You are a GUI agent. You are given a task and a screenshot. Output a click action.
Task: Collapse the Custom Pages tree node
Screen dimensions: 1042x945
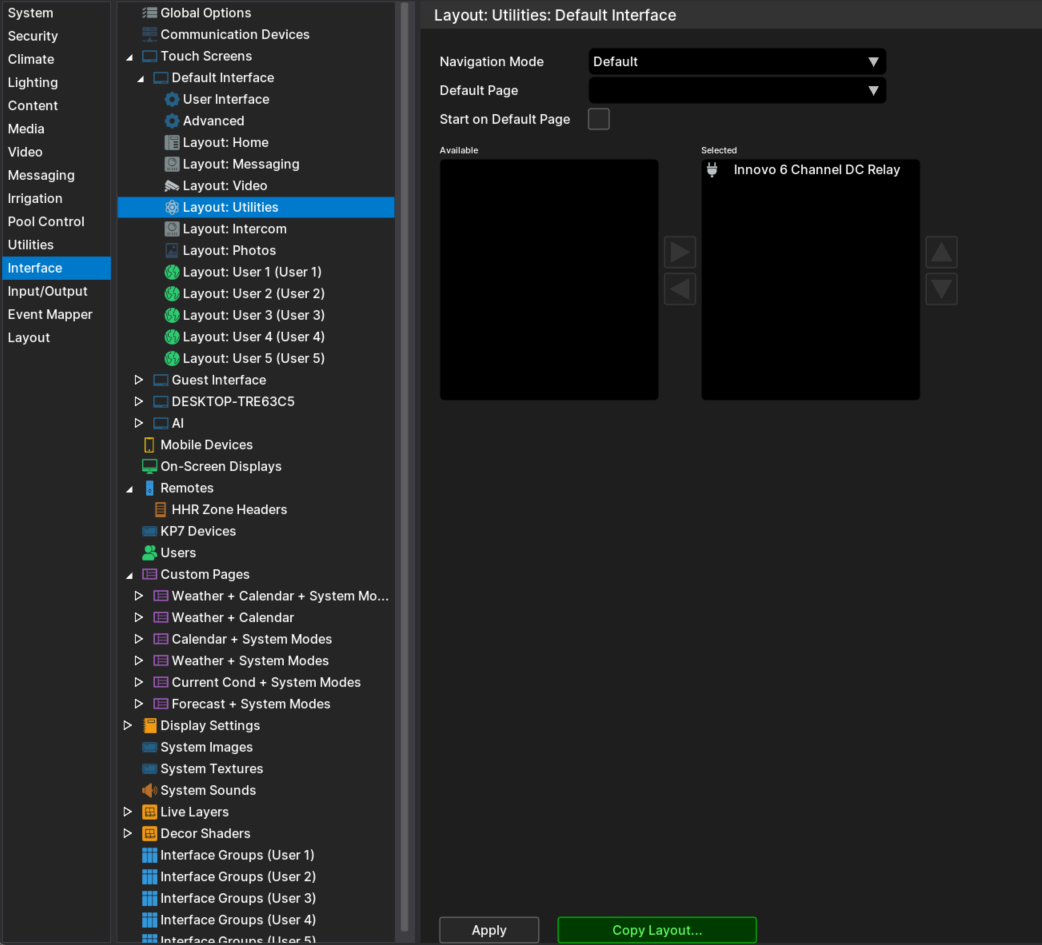click(x=129, y=575)
